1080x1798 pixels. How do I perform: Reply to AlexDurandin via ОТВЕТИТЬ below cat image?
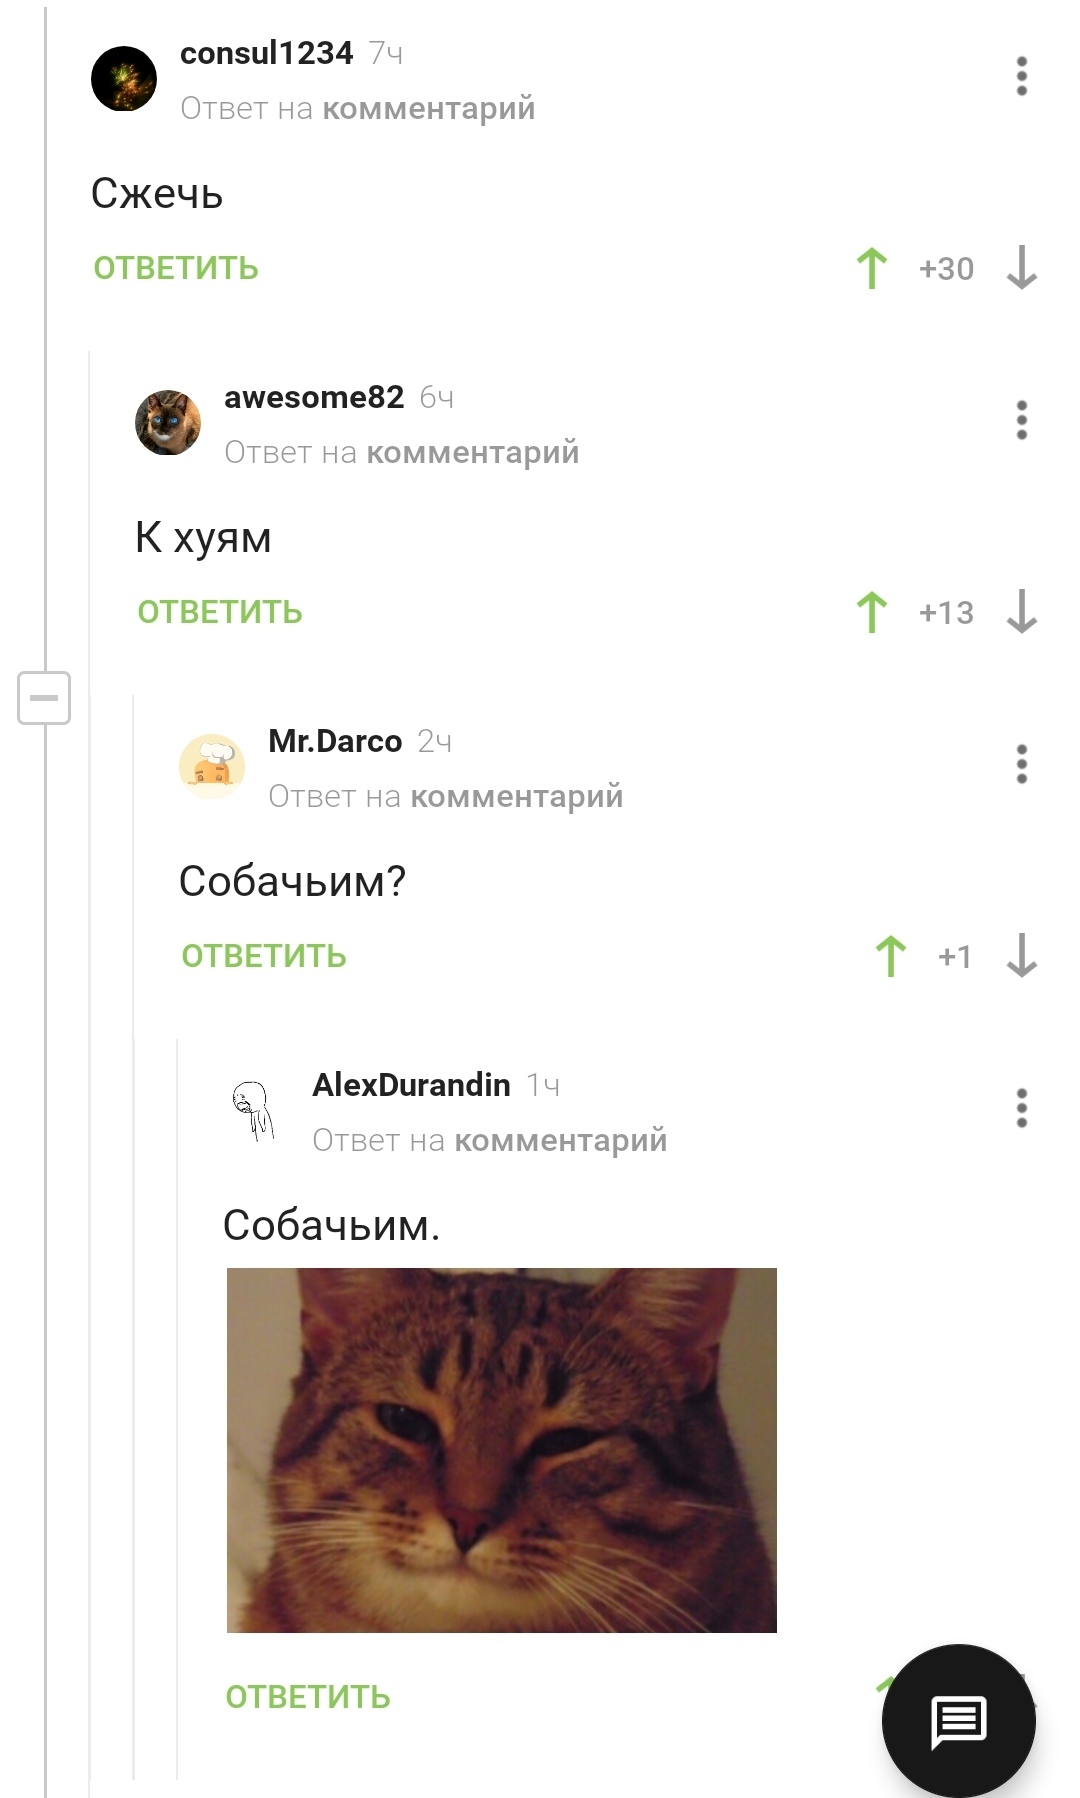(x=308, y=1697)
